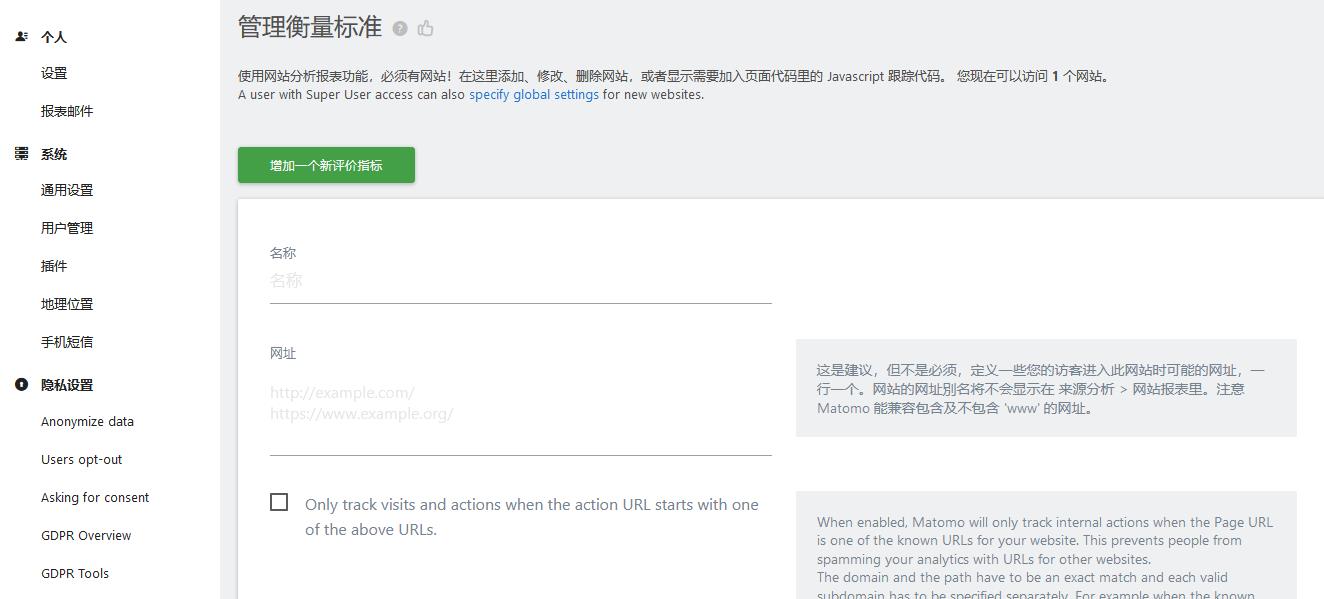Click the 系统 icon in the sidebar
Screen dimensions: 1324x599
click(20, 153)
